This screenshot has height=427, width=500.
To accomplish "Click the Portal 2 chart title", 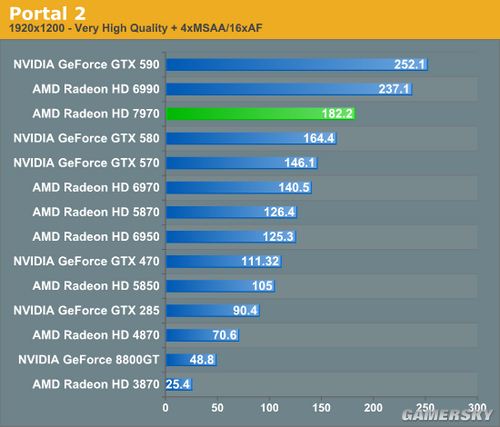I will [47, 13].
